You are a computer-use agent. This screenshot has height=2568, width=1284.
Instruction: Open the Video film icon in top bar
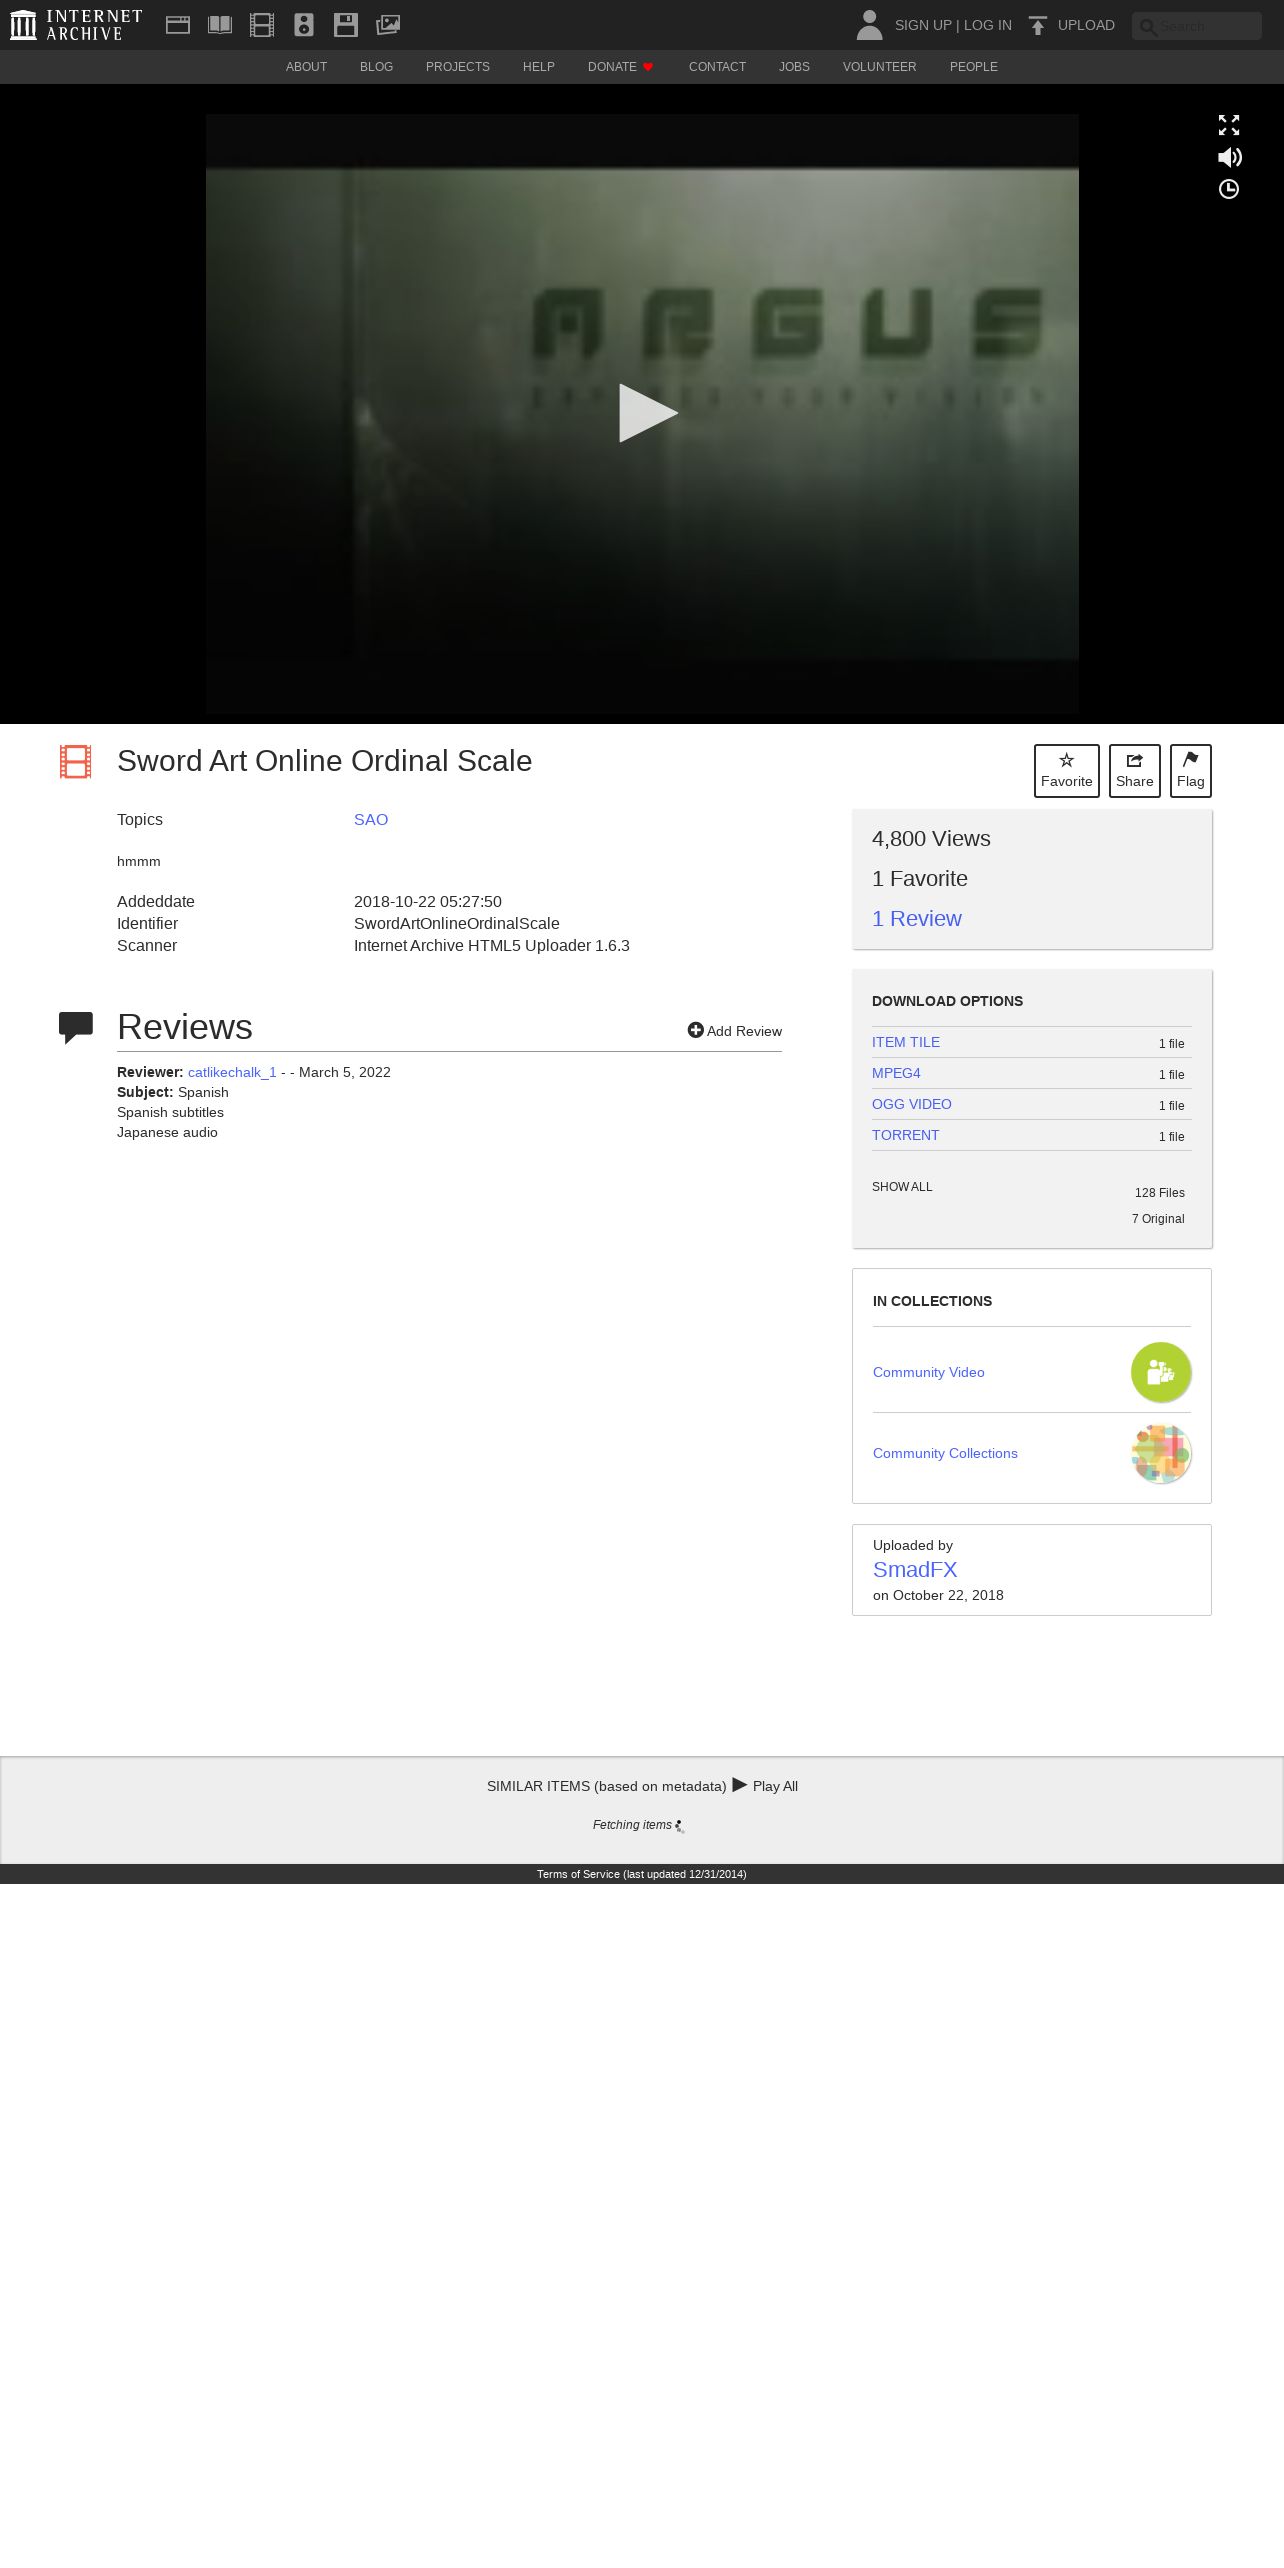(x=262, y=25)
